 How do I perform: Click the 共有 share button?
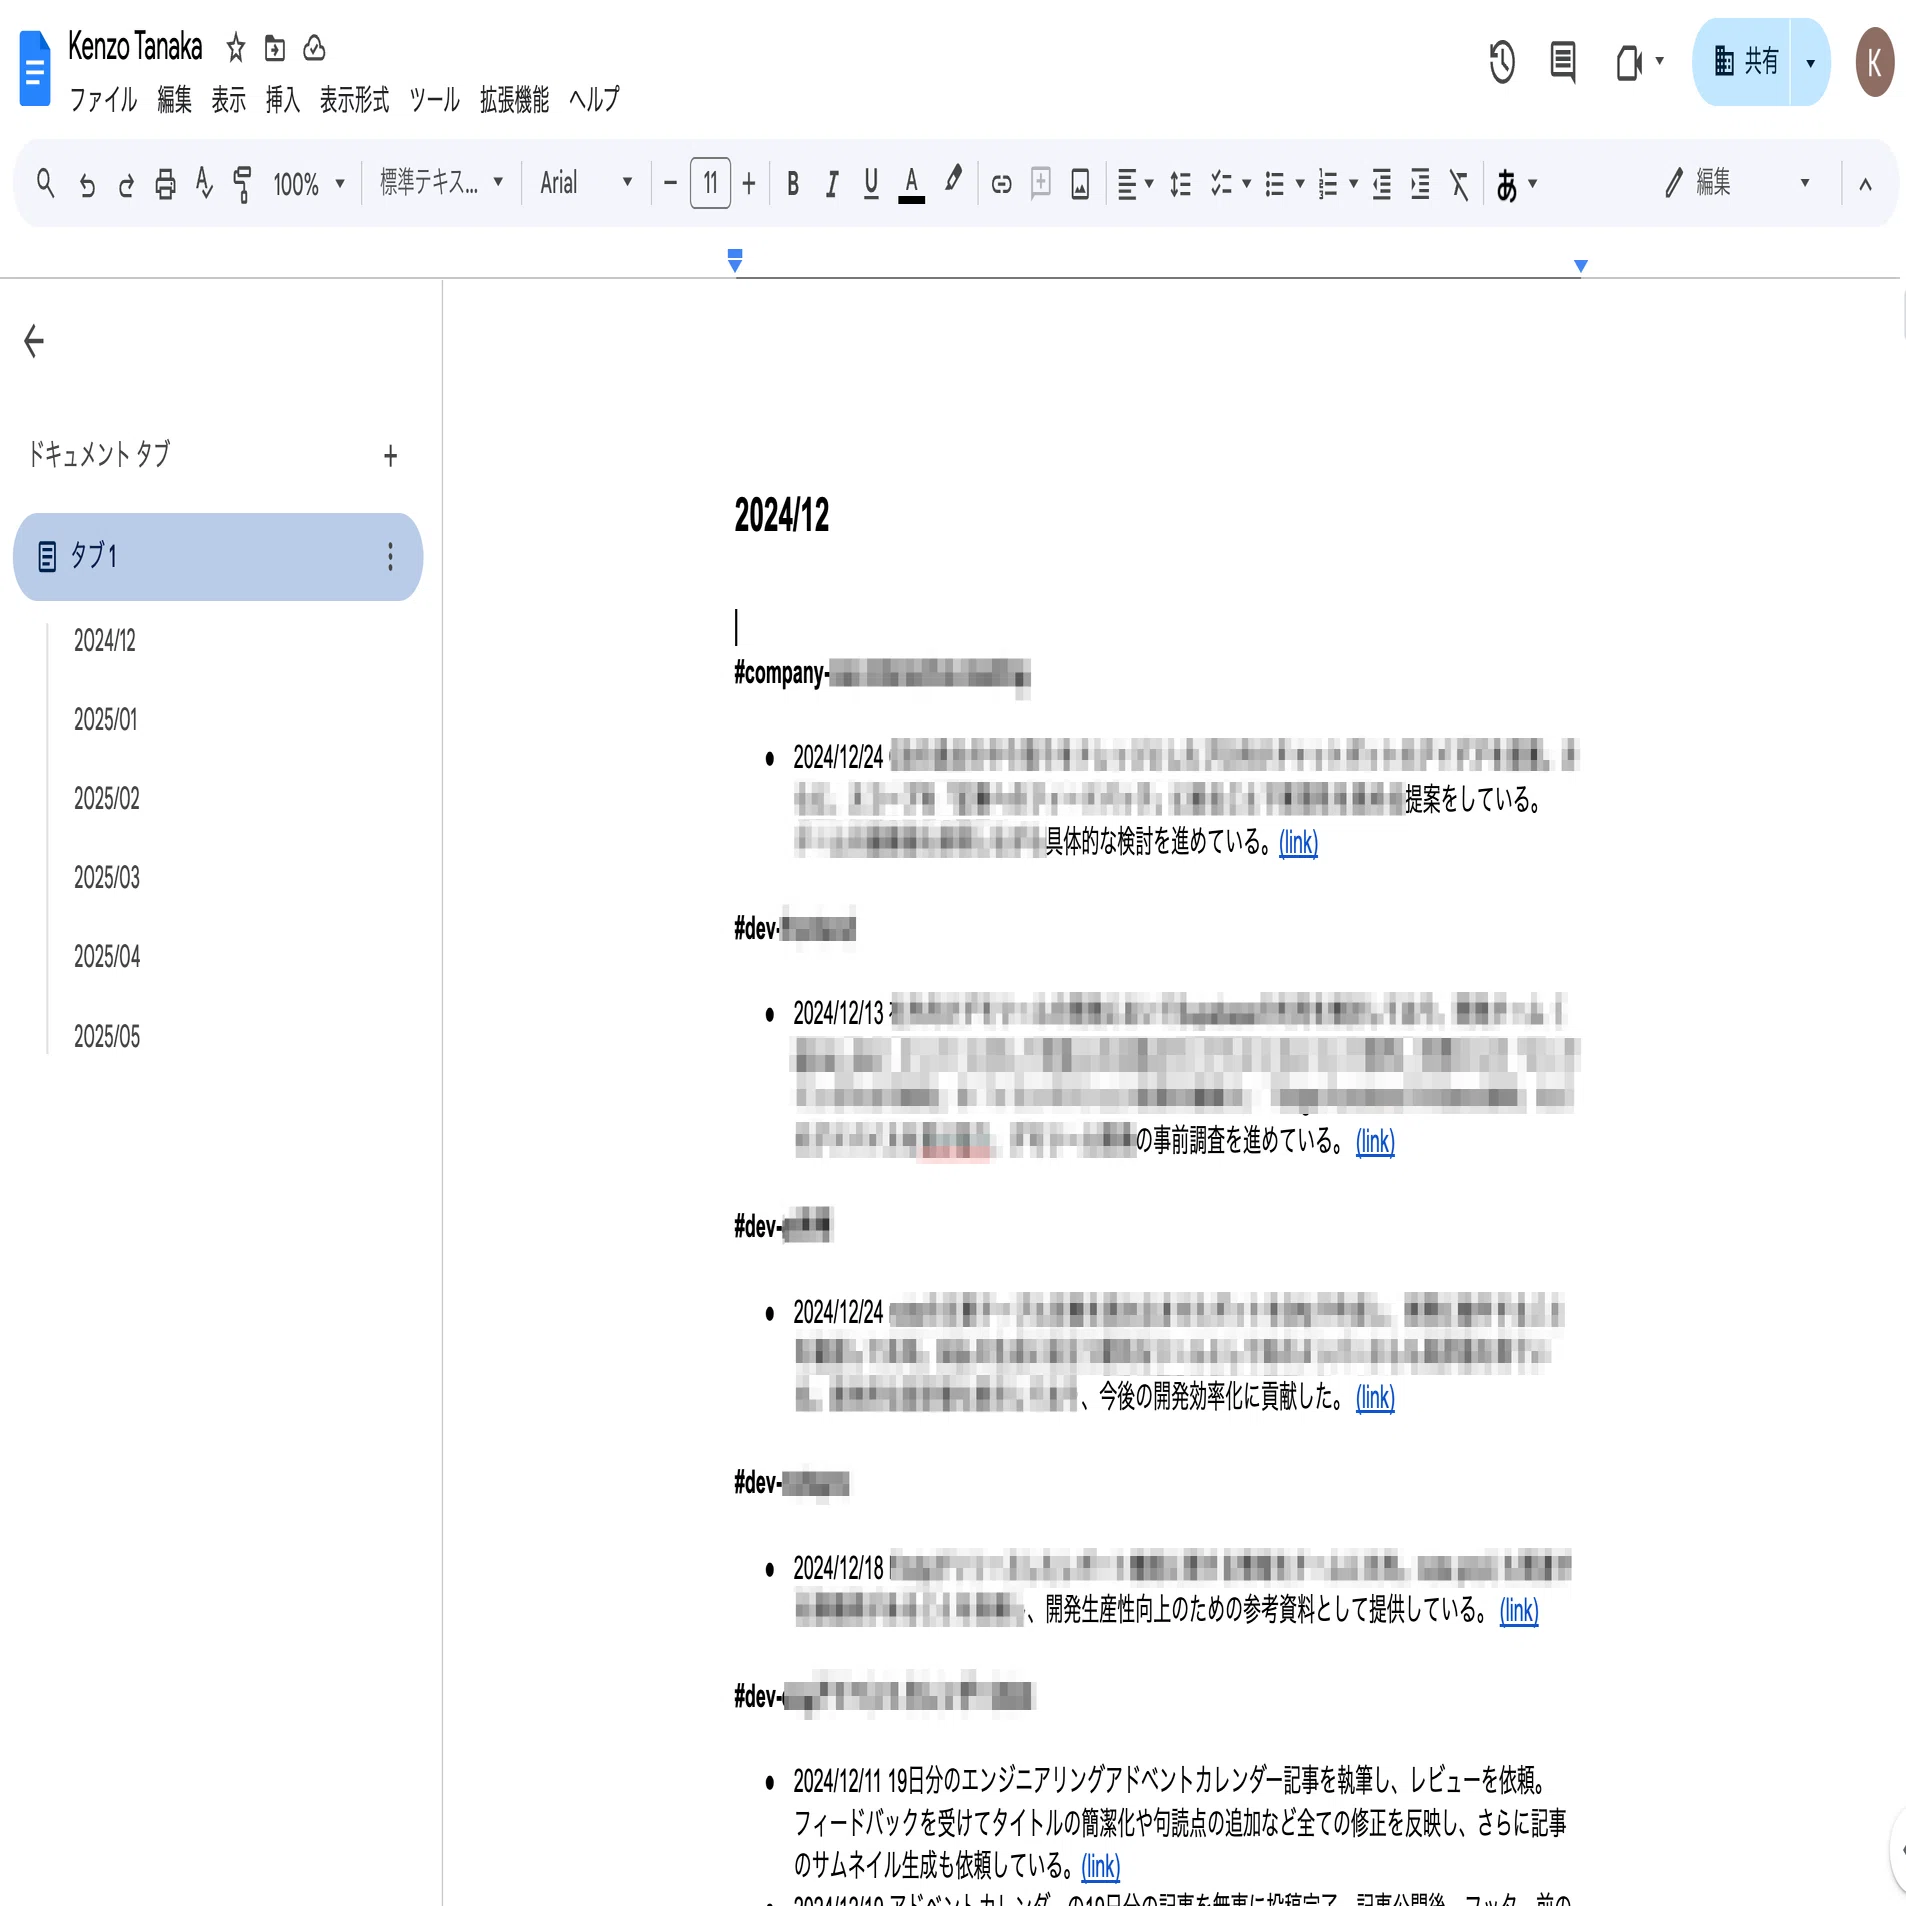pyautogui.click(x=1743, y=62)
